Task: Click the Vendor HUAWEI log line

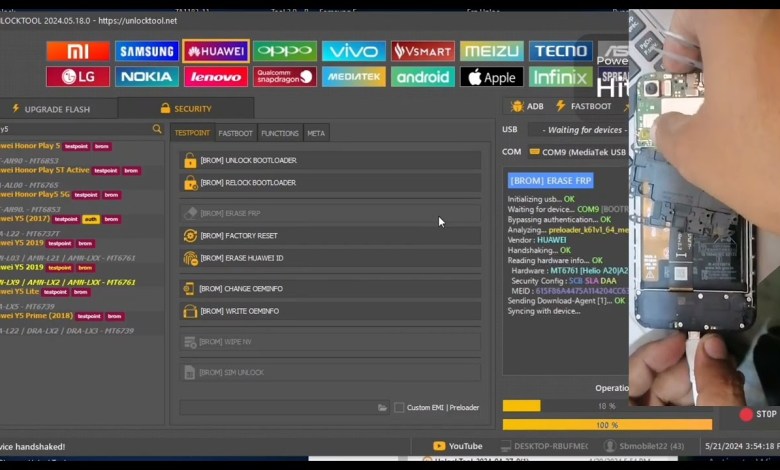Action: click(537, 240)
